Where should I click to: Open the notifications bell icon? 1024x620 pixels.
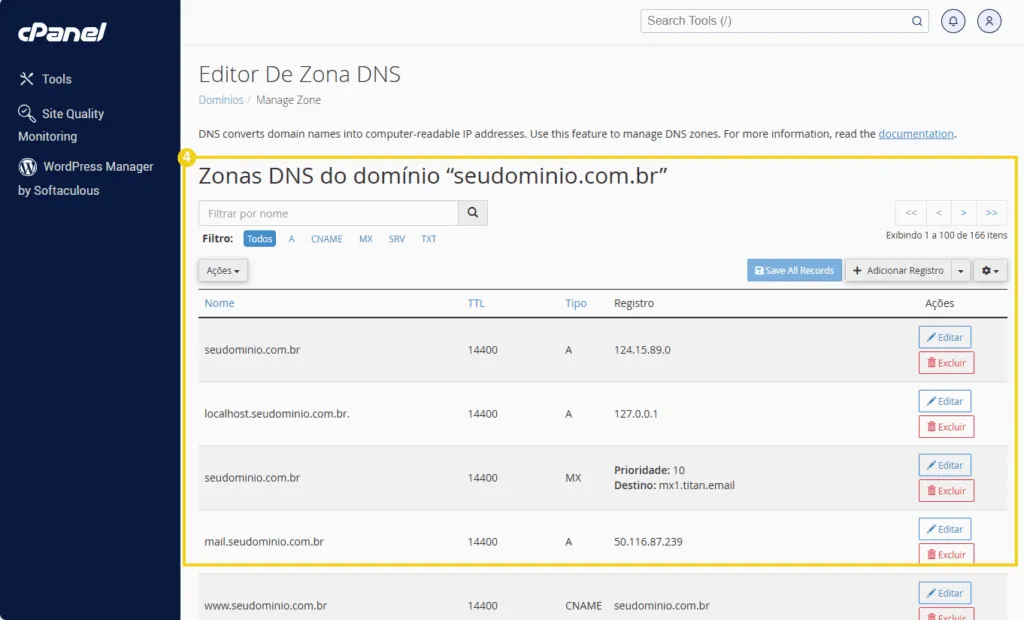coord(953,21)
